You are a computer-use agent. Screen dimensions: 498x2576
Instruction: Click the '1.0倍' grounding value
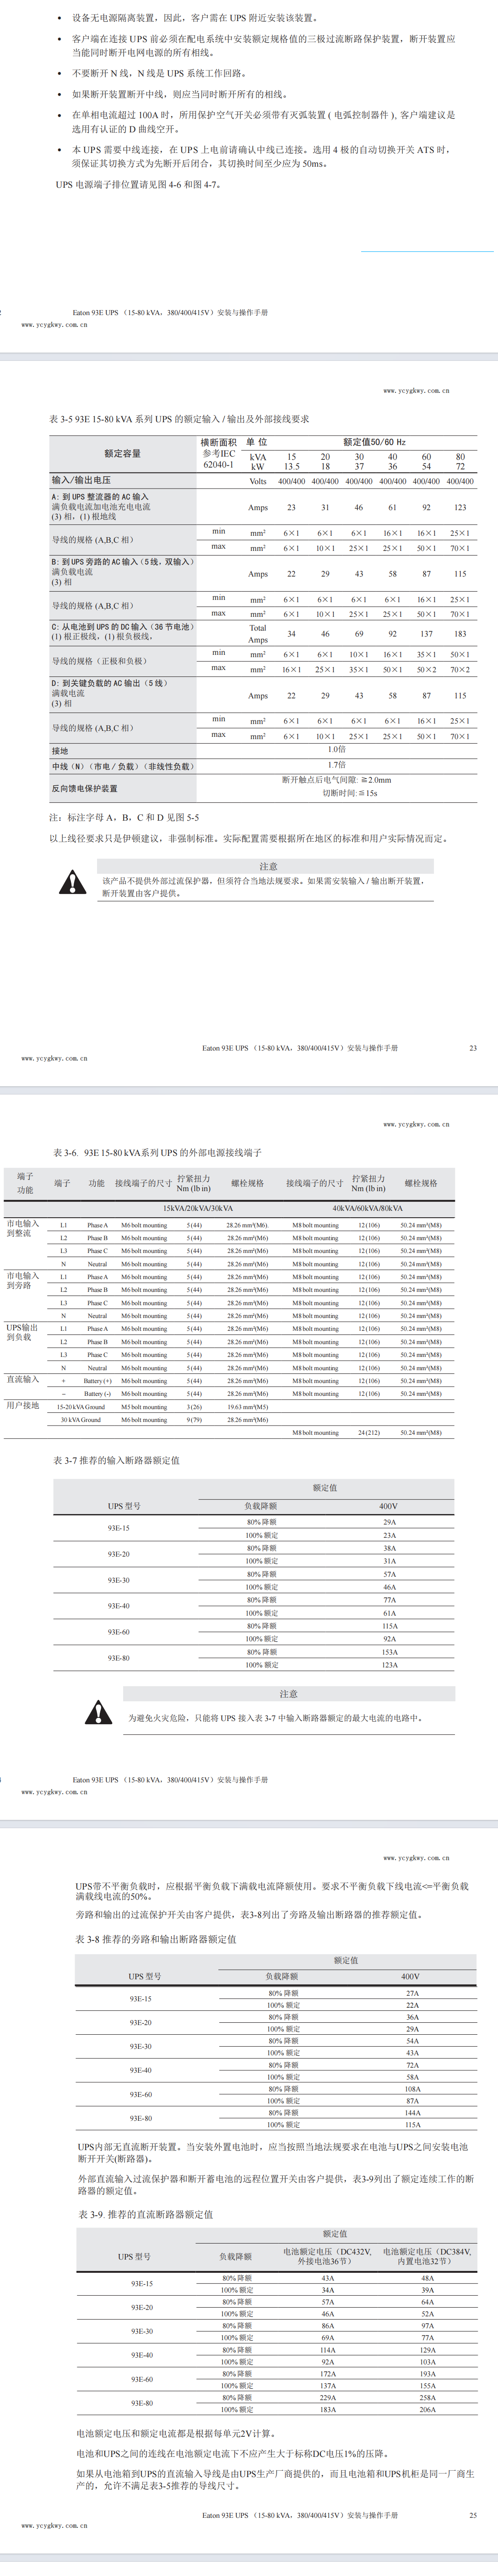pos(337,749)
